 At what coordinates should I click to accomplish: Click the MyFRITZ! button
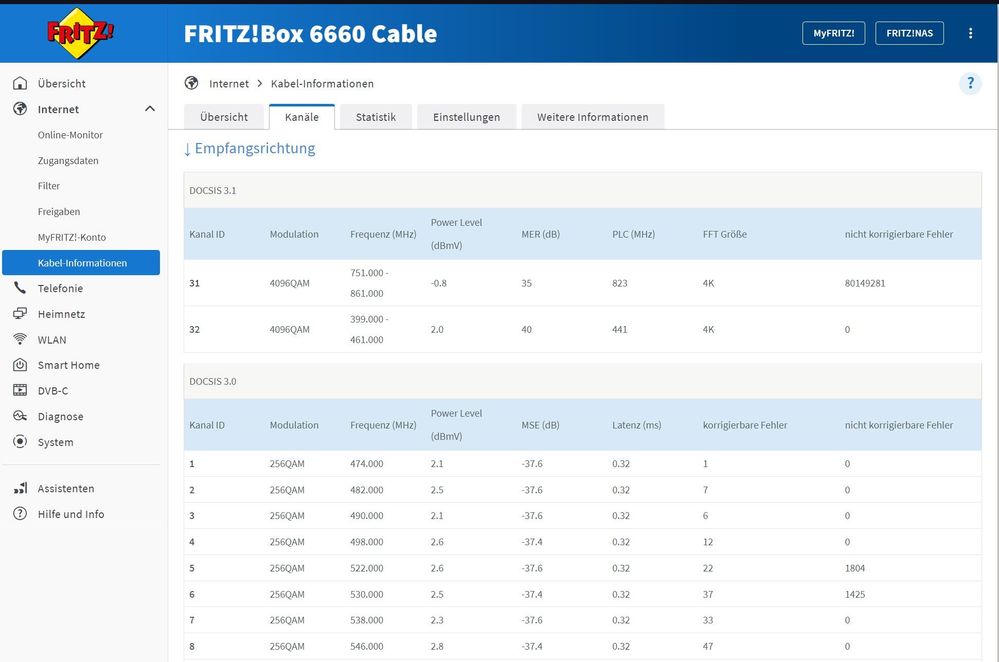[x=833, y=33]
